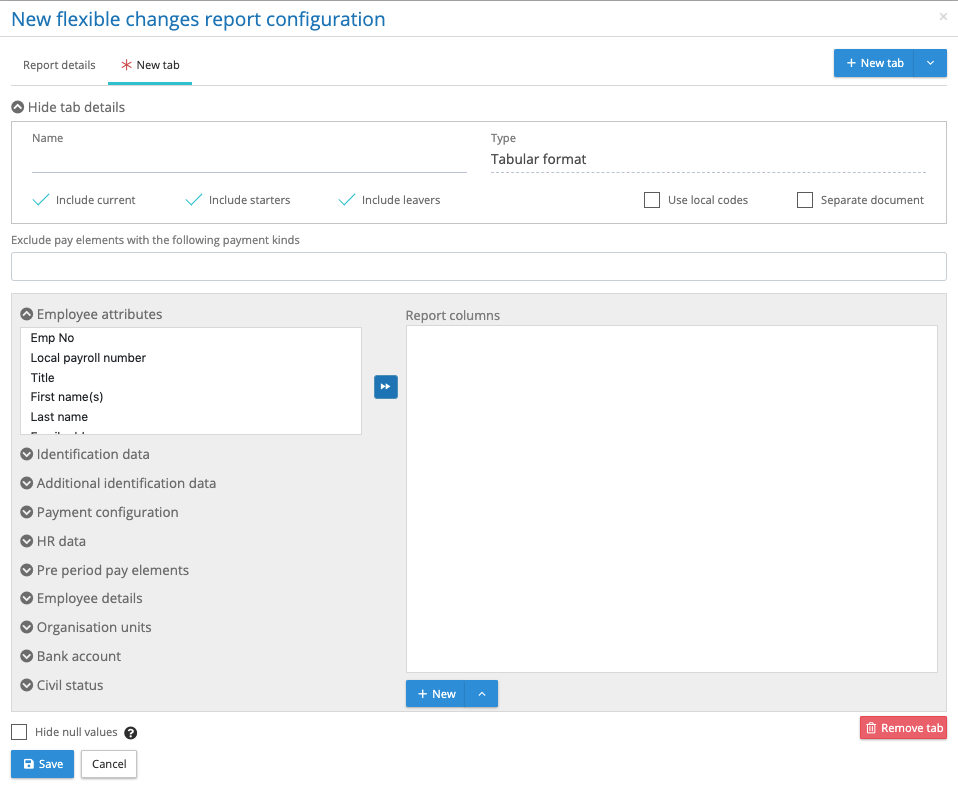Toggle Hide null values checkbox
The width and height of the screenshot is (958, 787).
[19, 732]
